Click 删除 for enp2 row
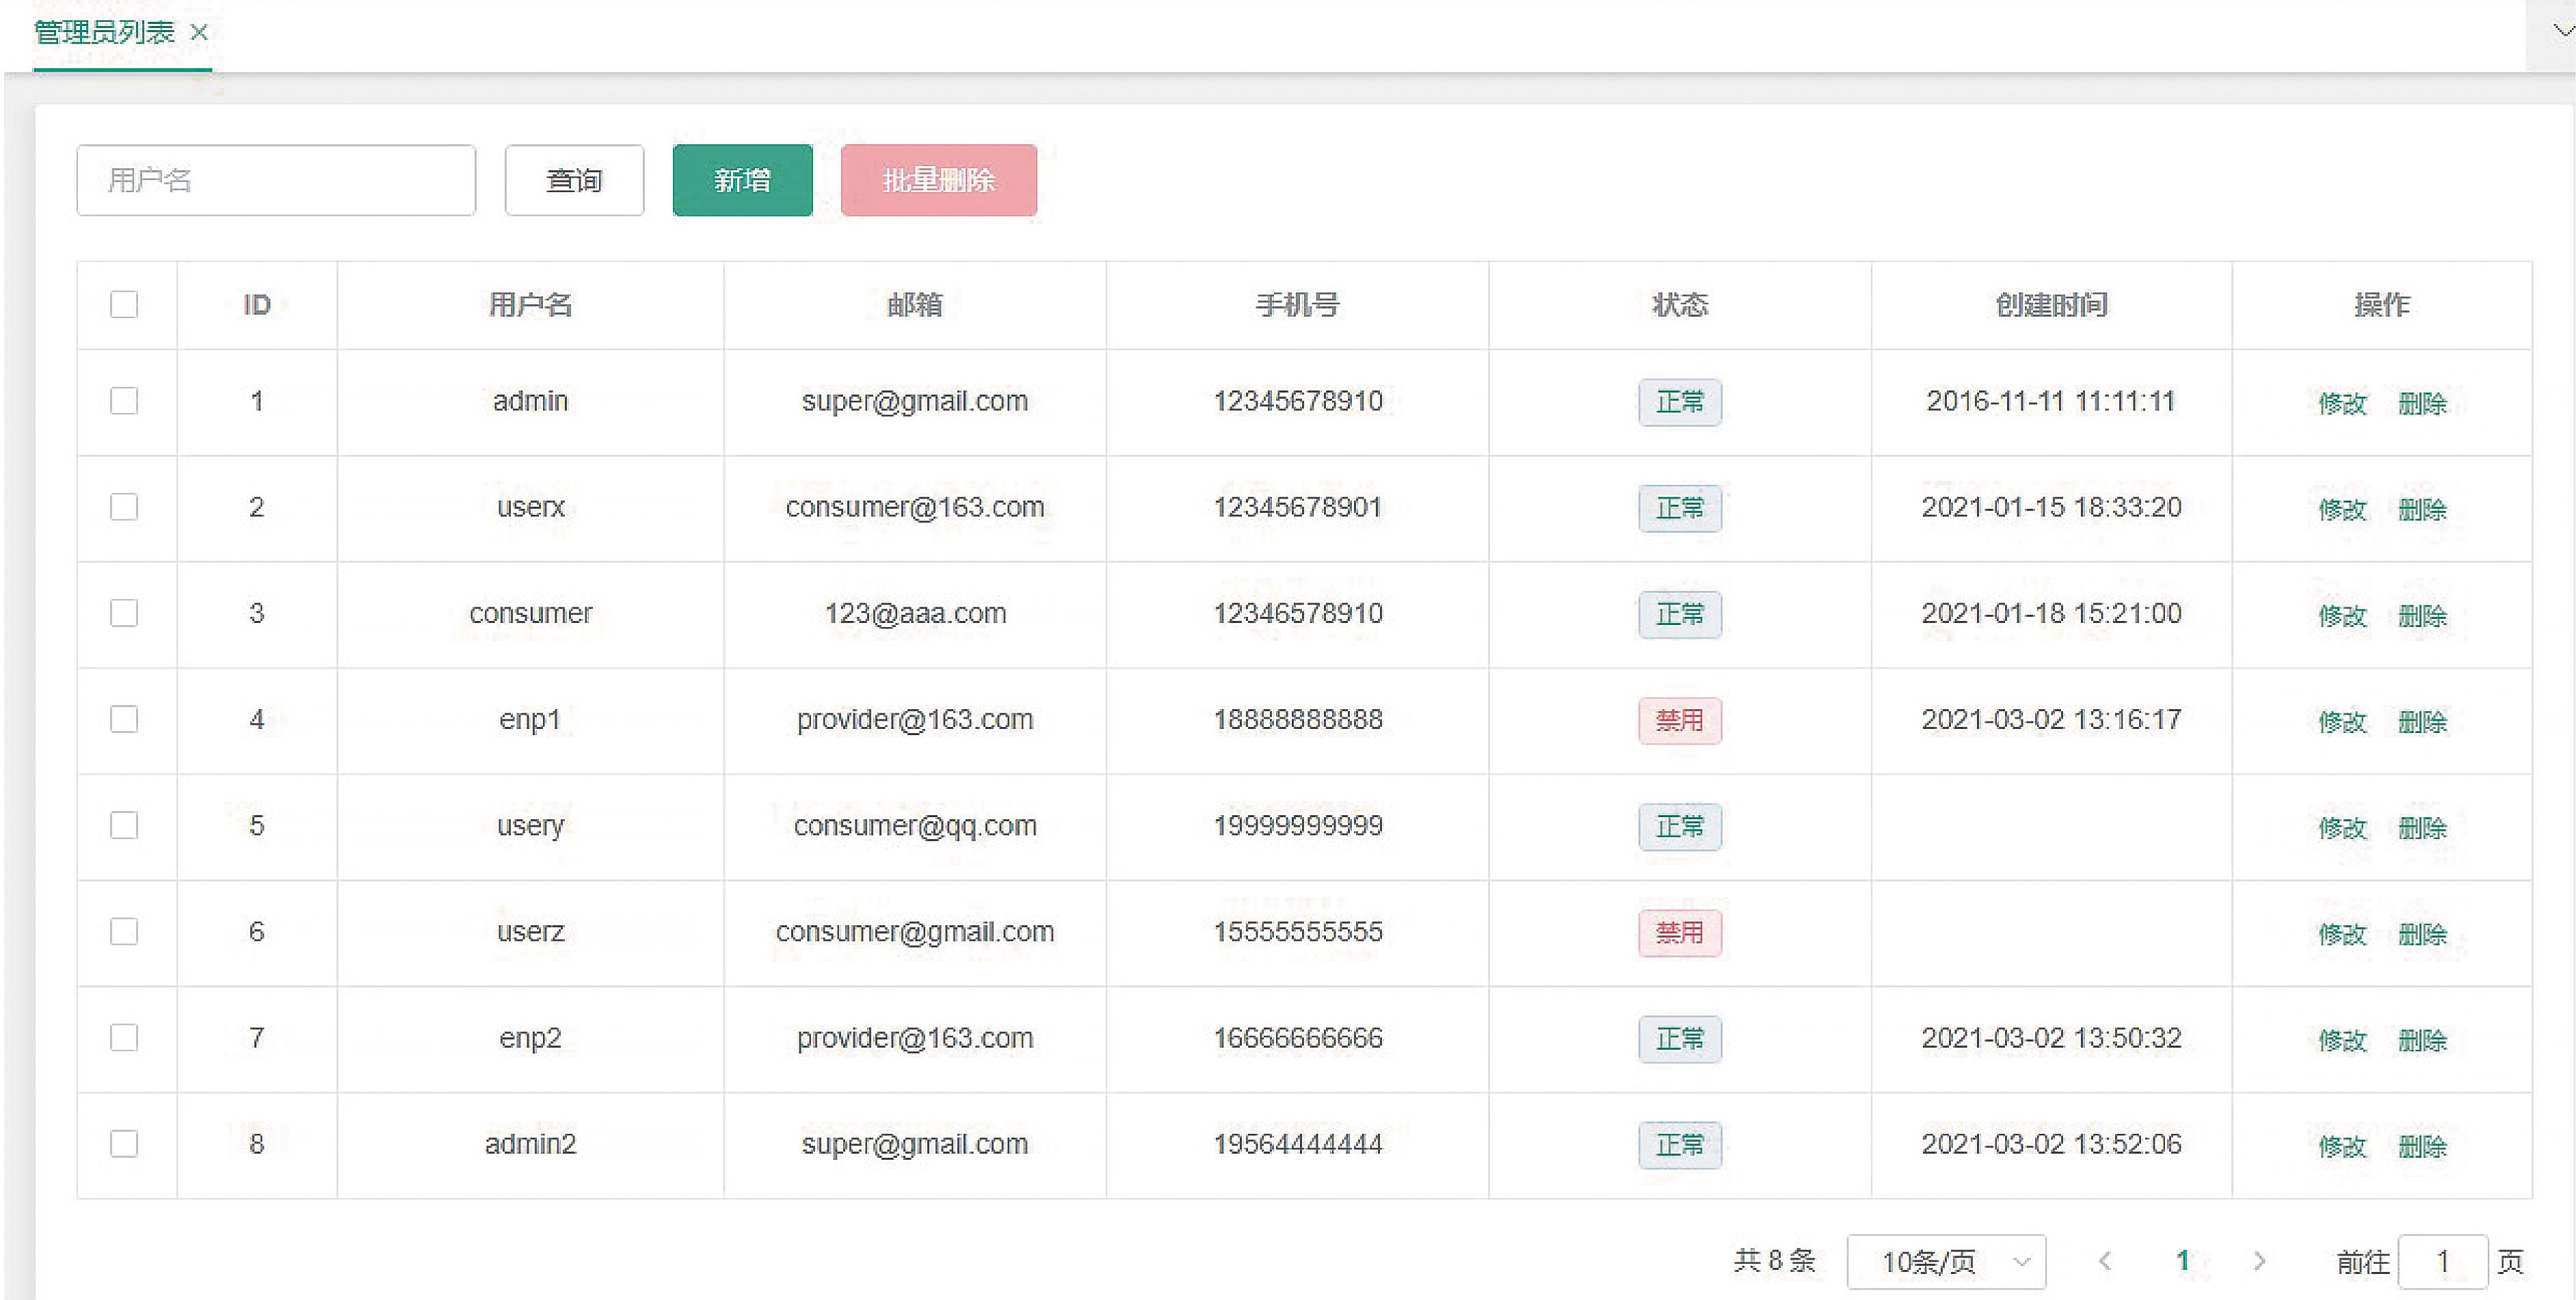 point(2422,1040)
